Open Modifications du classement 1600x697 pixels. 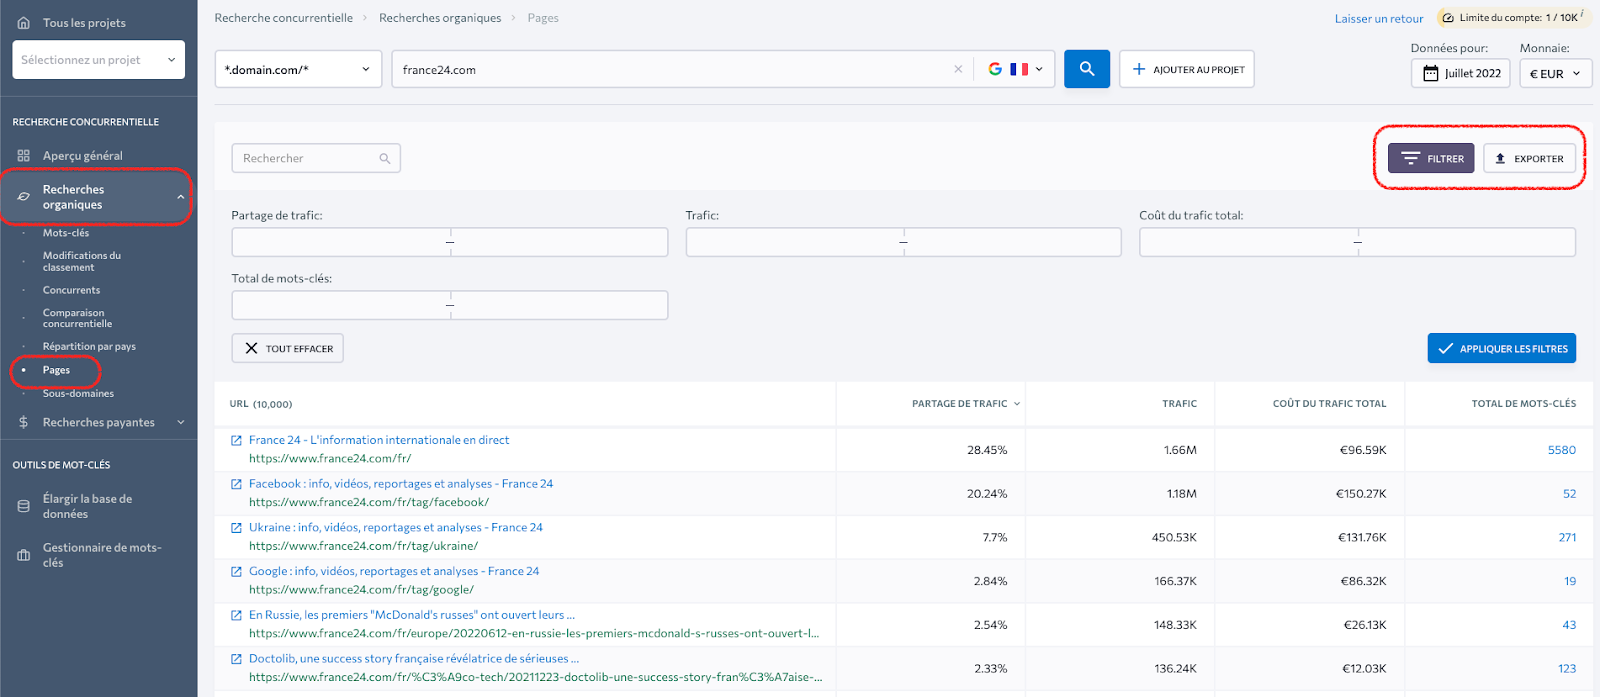coord(82,261)
